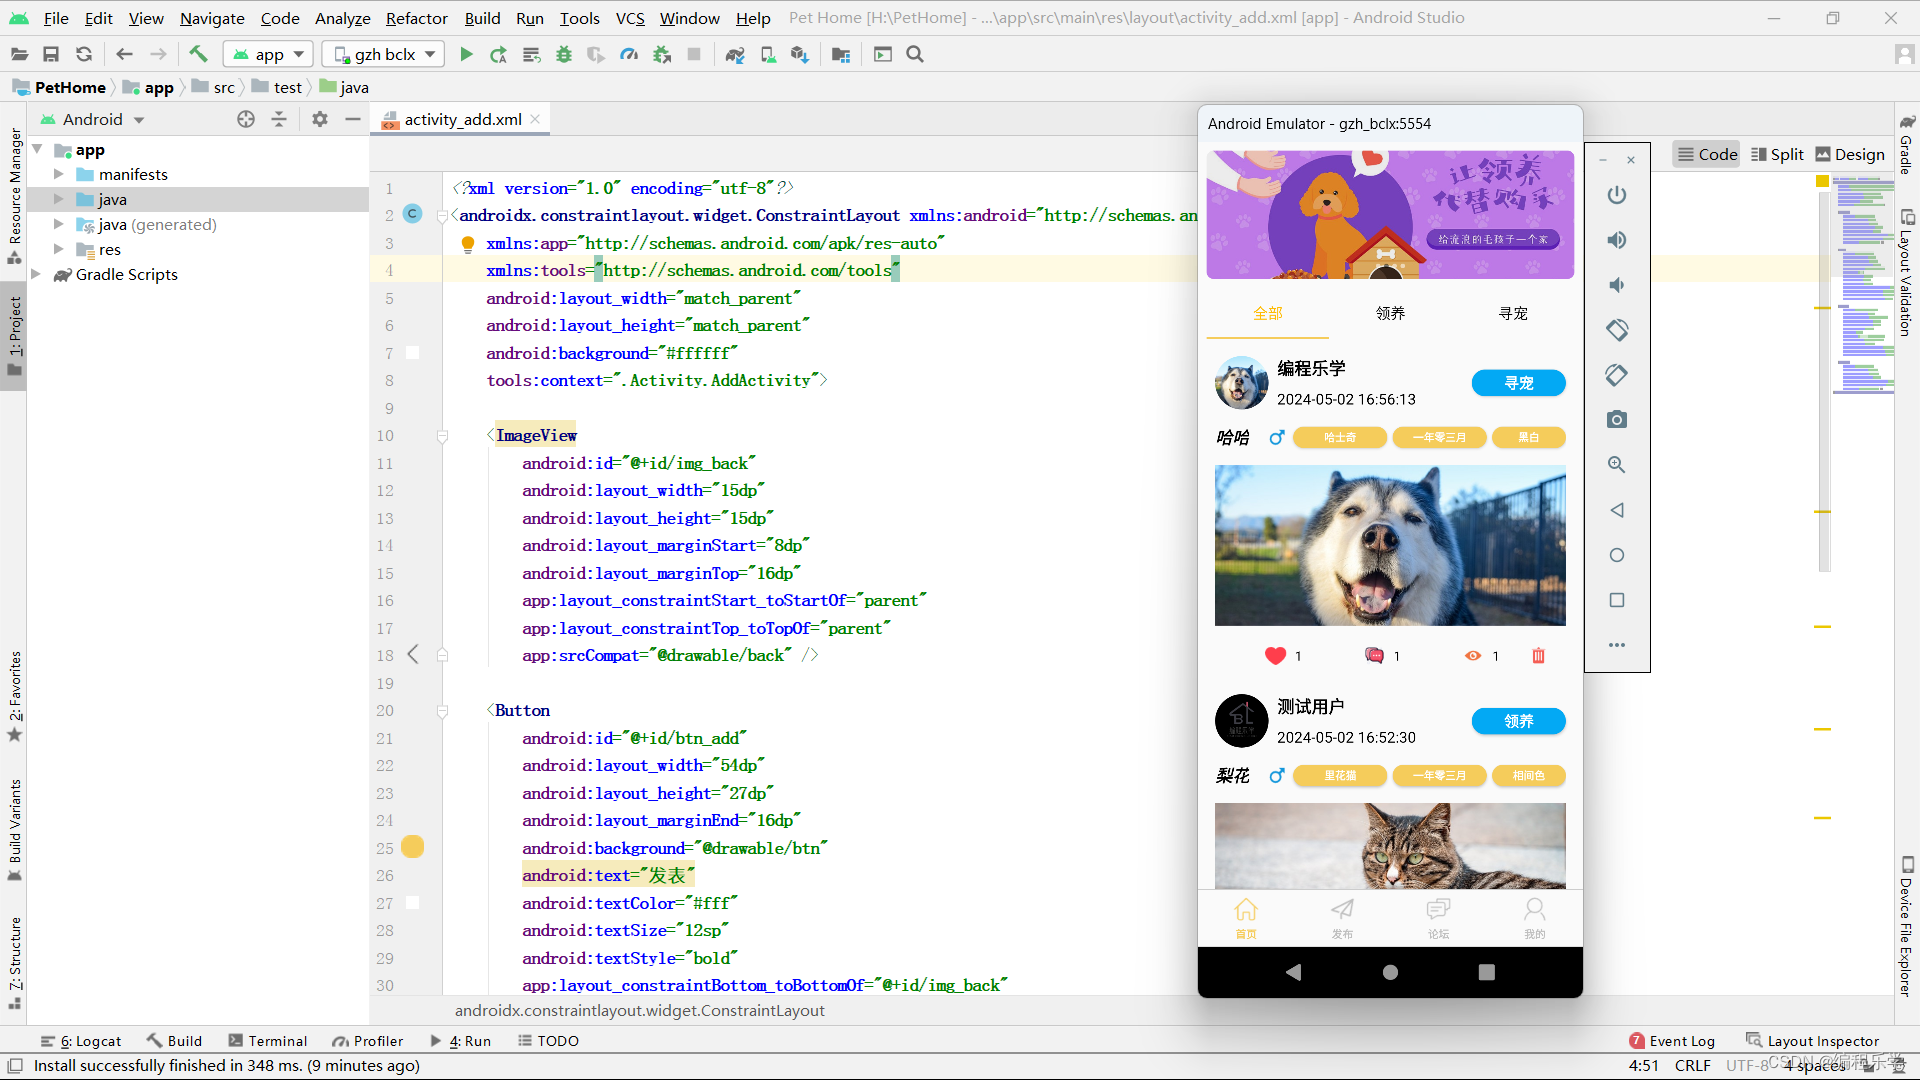Click the yellow color marker on line 25
The height and width of the screenshot is (1080, 1920).
pyautogui.click(x=412, y=847)
